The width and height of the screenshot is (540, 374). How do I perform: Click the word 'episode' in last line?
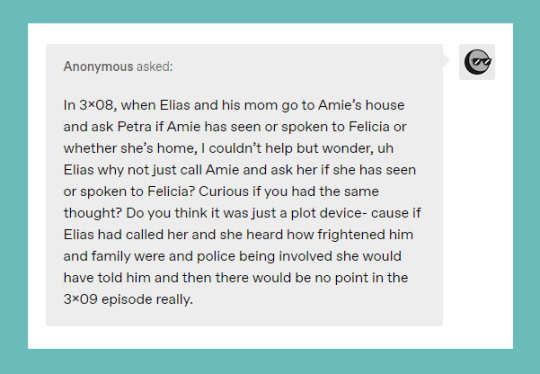pos(127,299)
